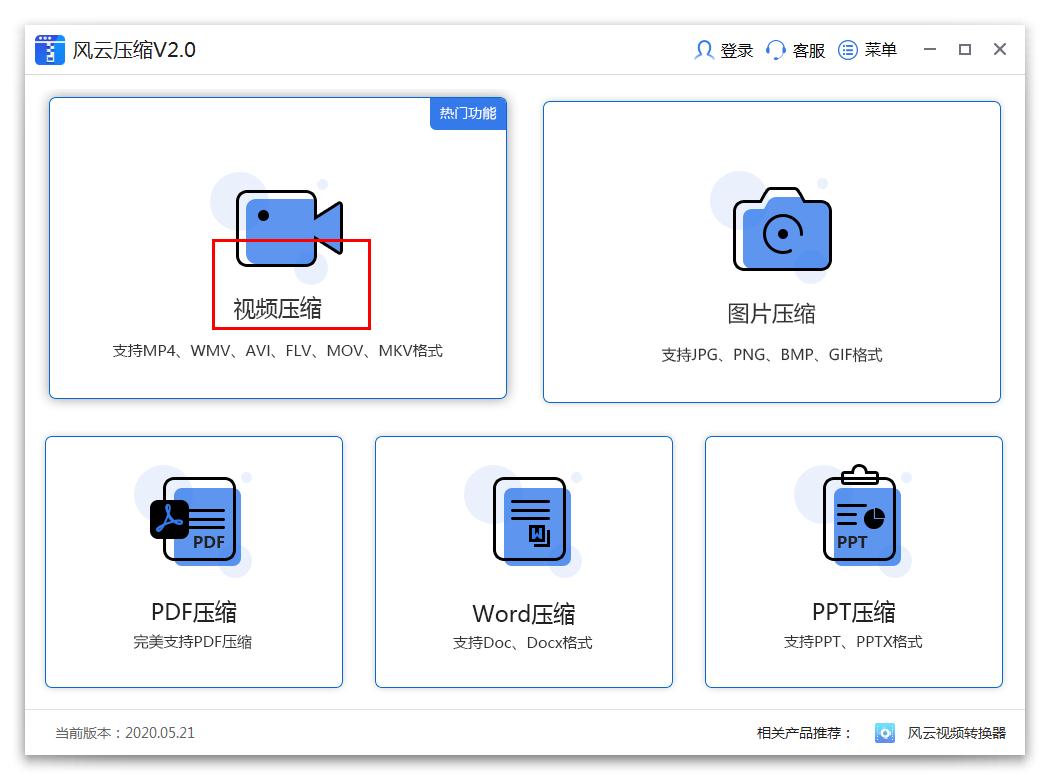Image resolution: width=1050 pixels, height=780 pixels.
Task: Open the 菜单 menu
Action: (881, 50)
